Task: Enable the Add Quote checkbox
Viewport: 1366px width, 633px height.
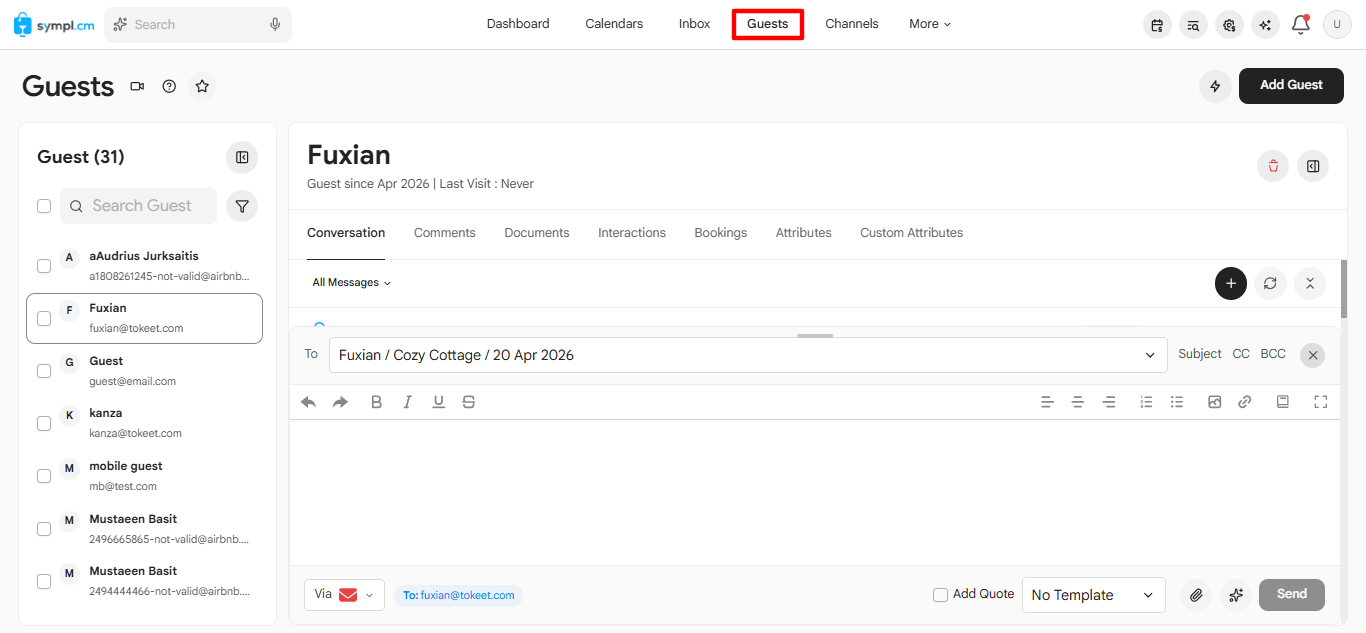Action: pos(940,595)
